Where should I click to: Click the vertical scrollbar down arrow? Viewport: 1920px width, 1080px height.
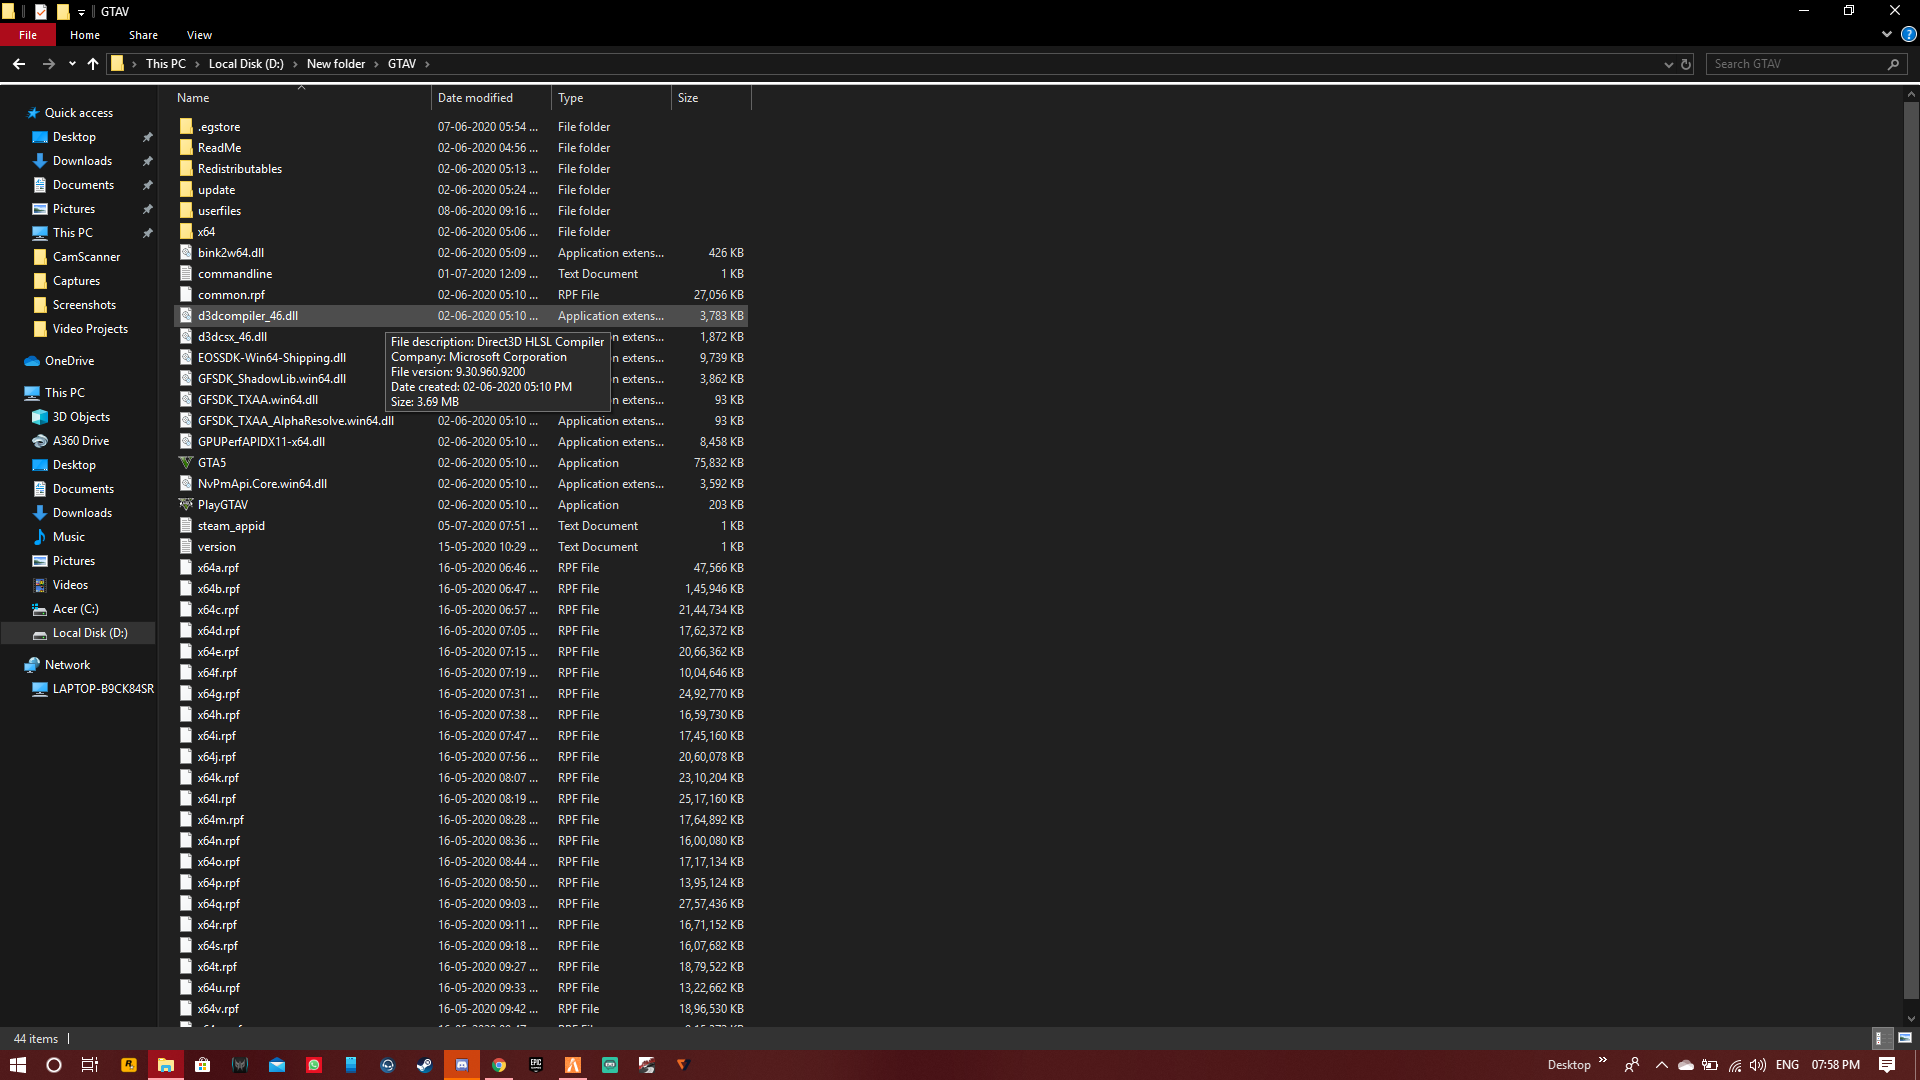[1911, 1019]
